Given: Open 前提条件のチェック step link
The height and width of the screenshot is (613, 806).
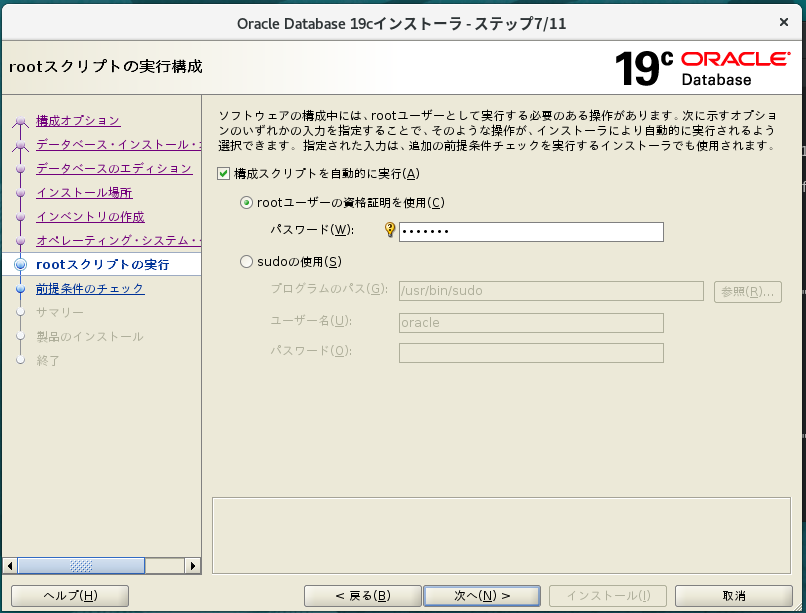Looking at the screenshot, I should pos(90,289).
